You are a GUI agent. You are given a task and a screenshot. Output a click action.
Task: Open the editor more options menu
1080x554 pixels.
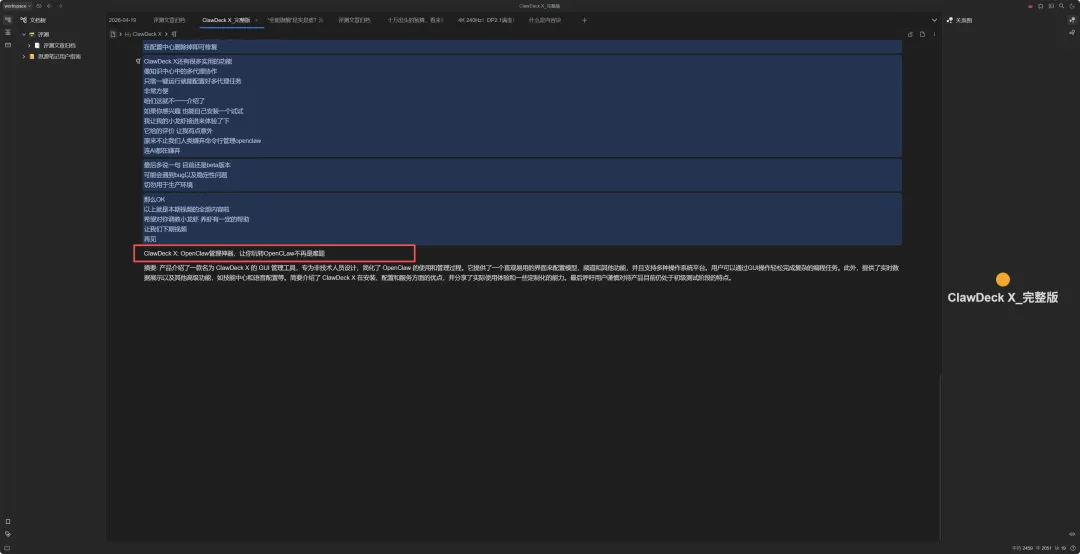pos(935,34)
